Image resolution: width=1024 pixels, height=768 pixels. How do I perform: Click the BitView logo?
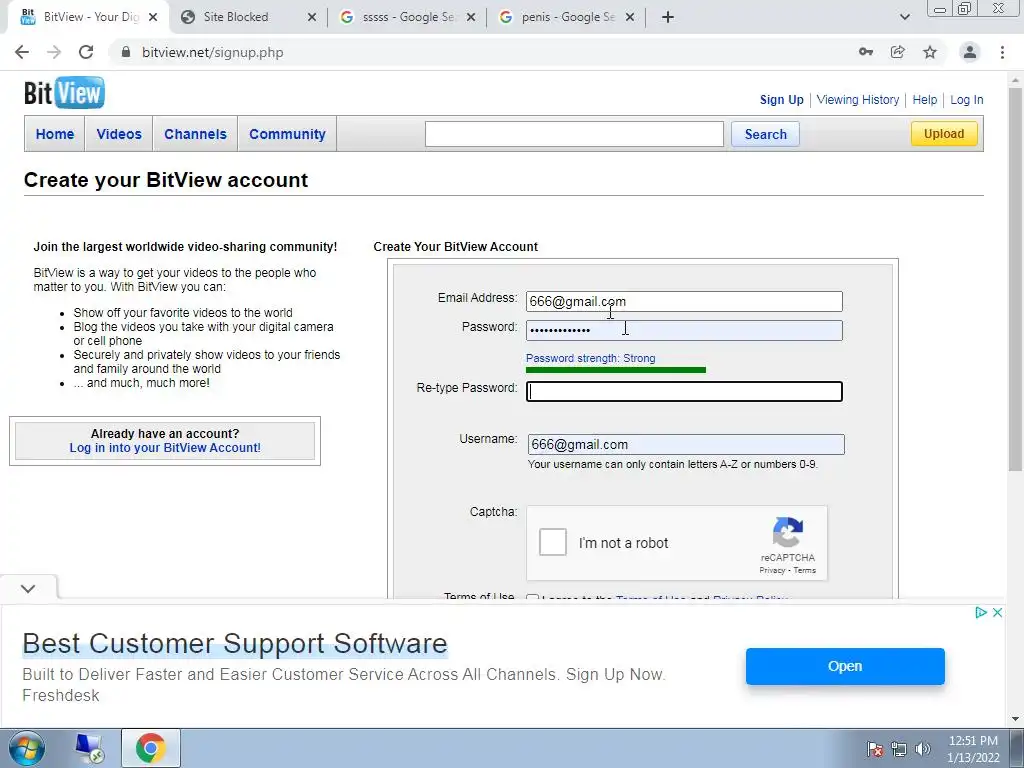[x=64, y=93]
